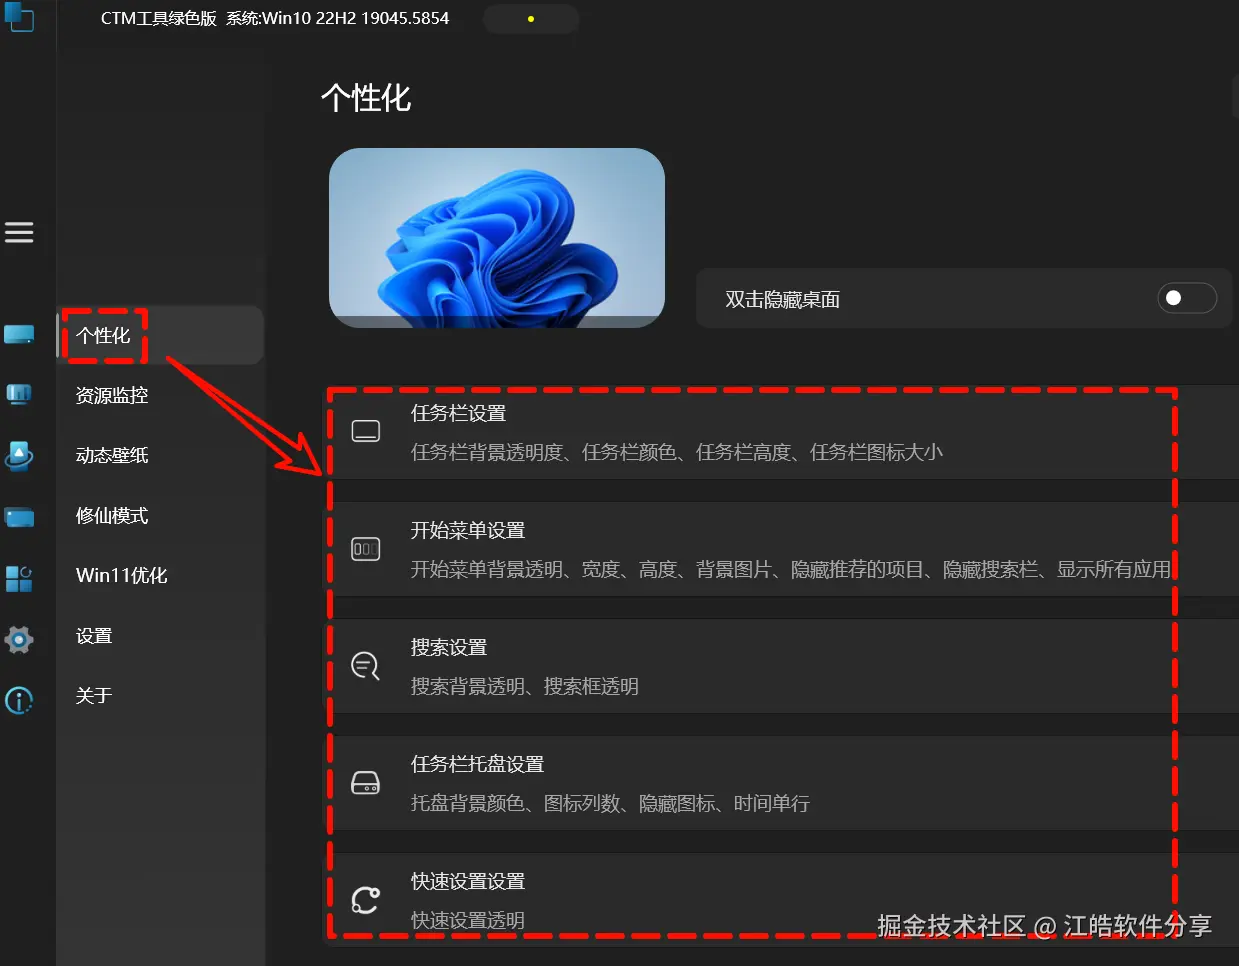This screenshot has height=966, width=1239.
Task: Click the about info icon
Action: pyautogui.click(x=19, y=701)
